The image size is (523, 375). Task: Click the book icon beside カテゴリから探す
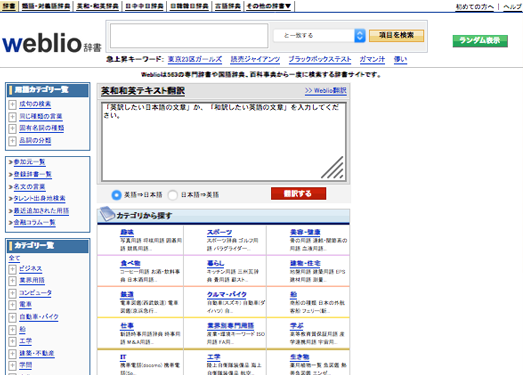coord(107,214)
